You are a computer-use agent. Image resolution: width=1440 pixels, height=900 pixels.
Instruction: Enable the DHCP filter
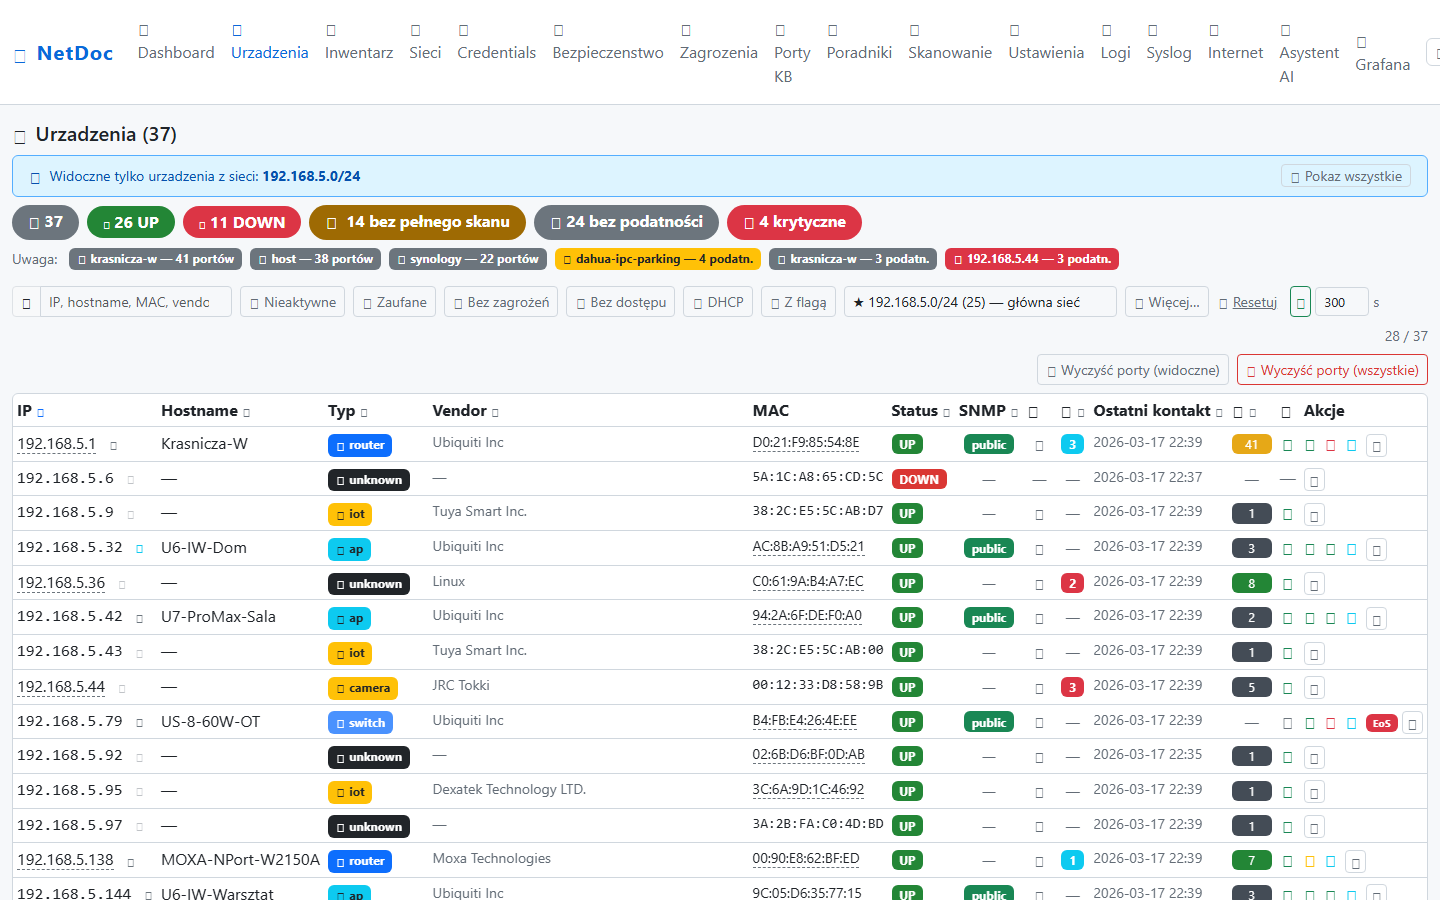coord(718,302)
